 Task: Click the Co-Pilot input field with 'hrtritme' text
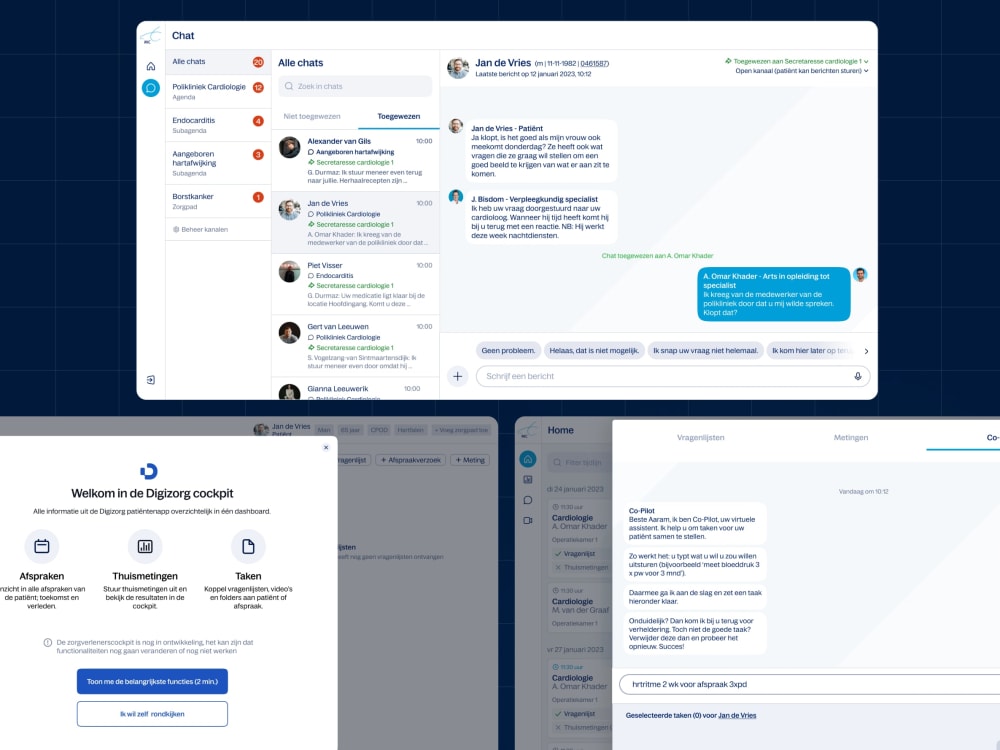[809, 684]
